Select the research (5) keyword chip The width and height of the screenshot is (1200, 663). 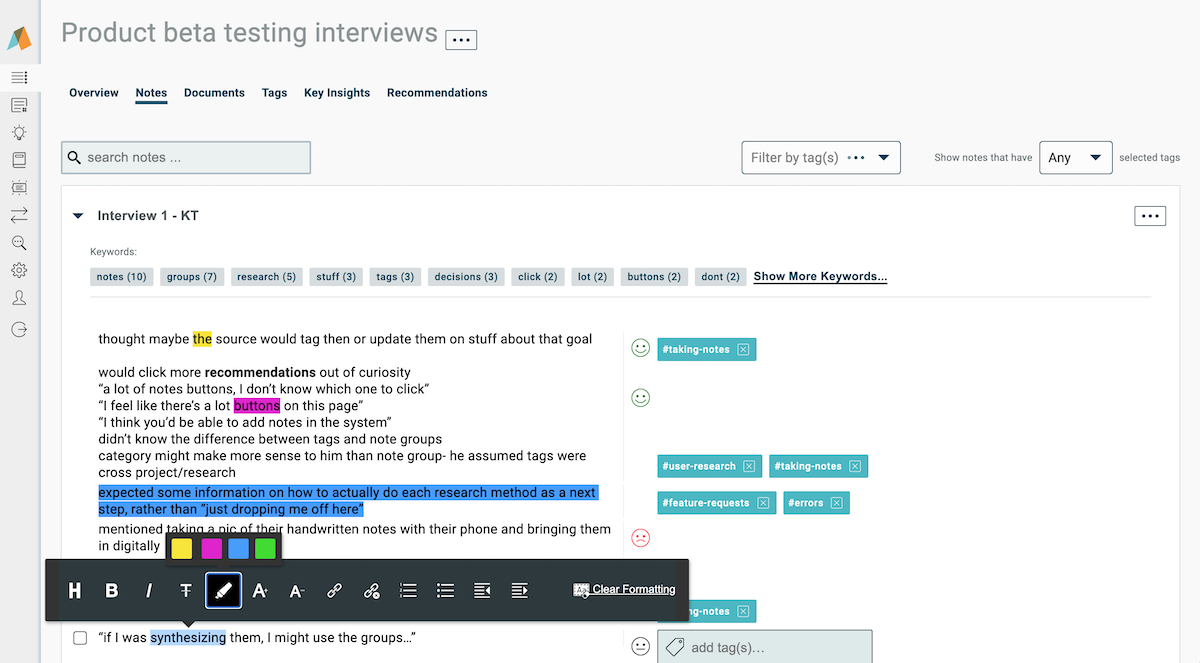(x=266, y=277)
